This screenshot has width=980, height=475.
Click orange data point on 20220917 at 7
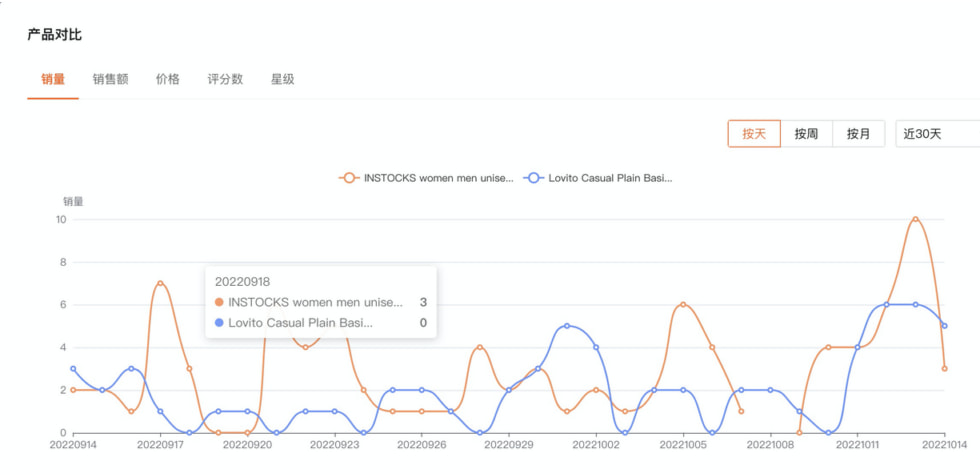pos(160,283)
